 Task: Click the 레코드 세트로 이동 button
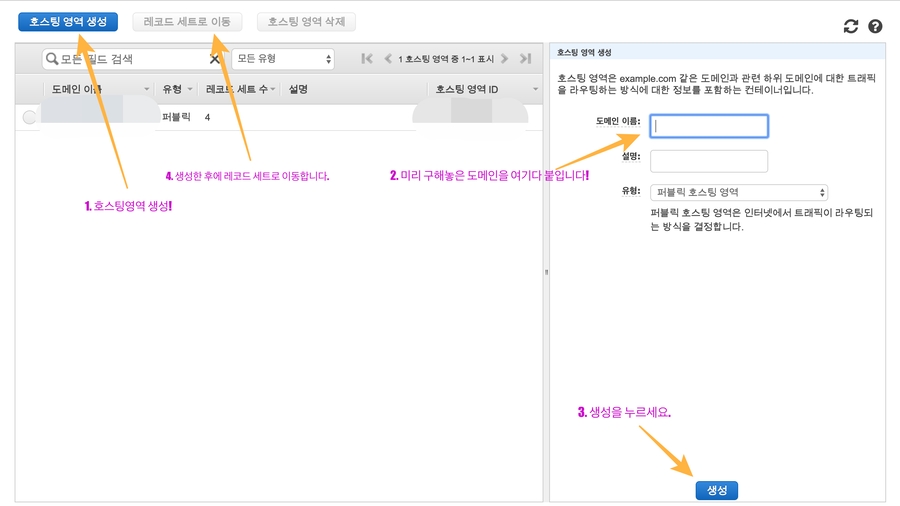pyautogui.click(x=187, y=21)
